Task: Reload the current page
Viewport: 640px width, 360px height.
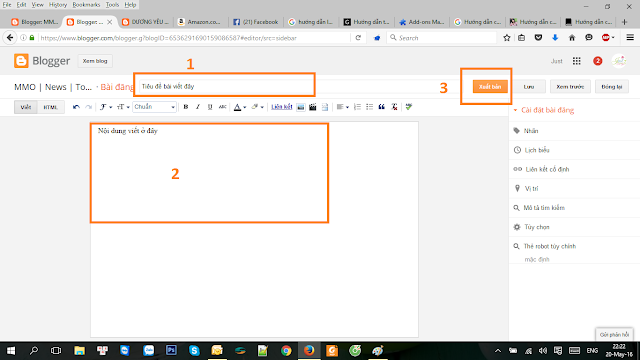Action: click(x=358, y=38)
